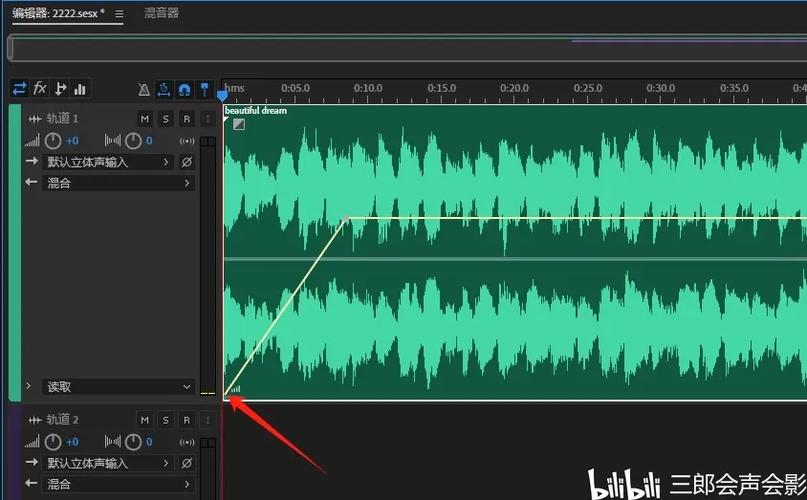
Task: Click Track 1 volume knob
Action: pyautogui.click(x=53, y=141)
